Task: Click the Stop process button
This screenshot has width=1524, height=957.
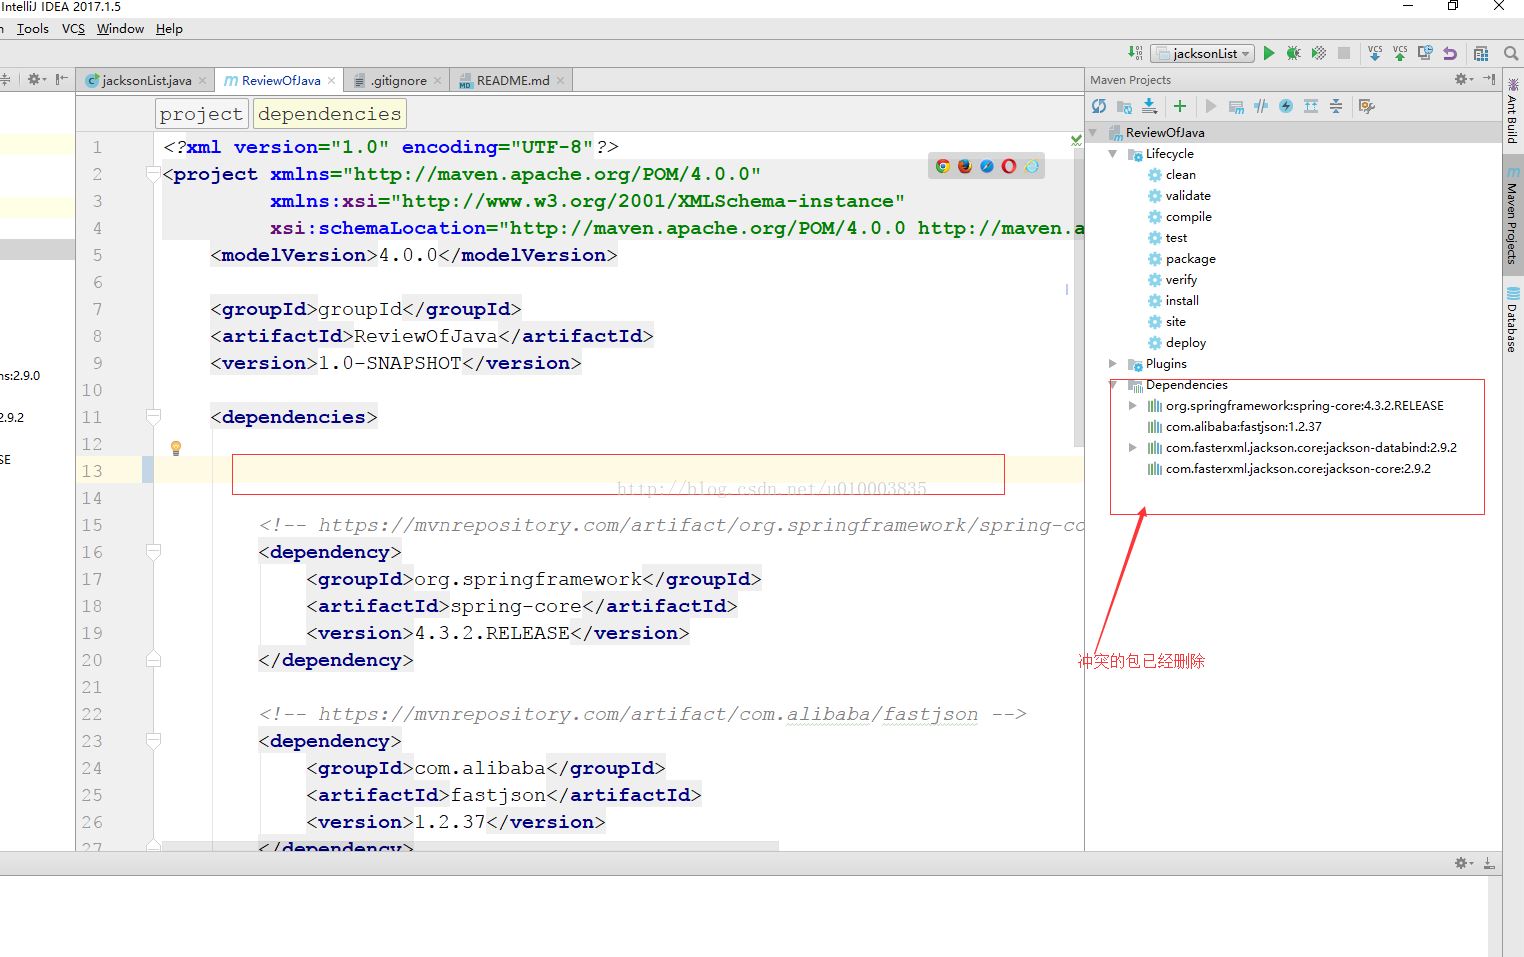Action: [1344, 53]
